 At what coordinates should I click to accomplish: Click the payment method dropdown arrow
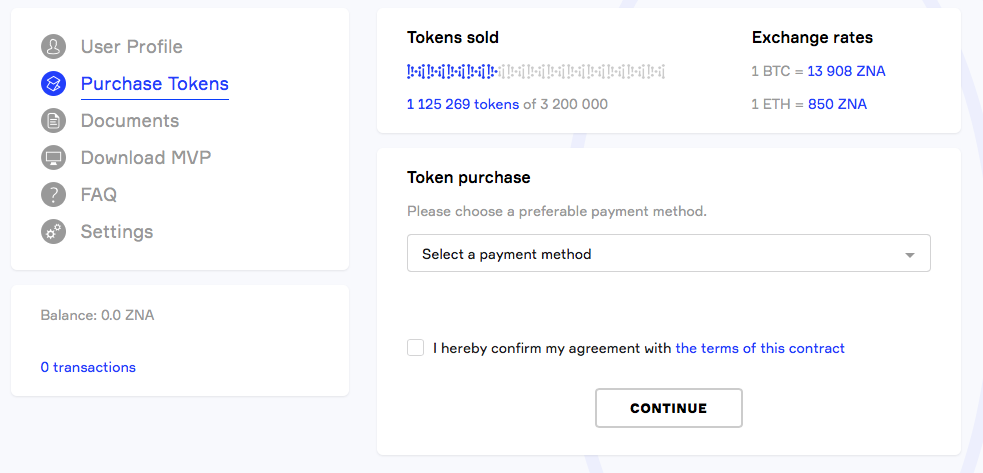tap(910, 255)
